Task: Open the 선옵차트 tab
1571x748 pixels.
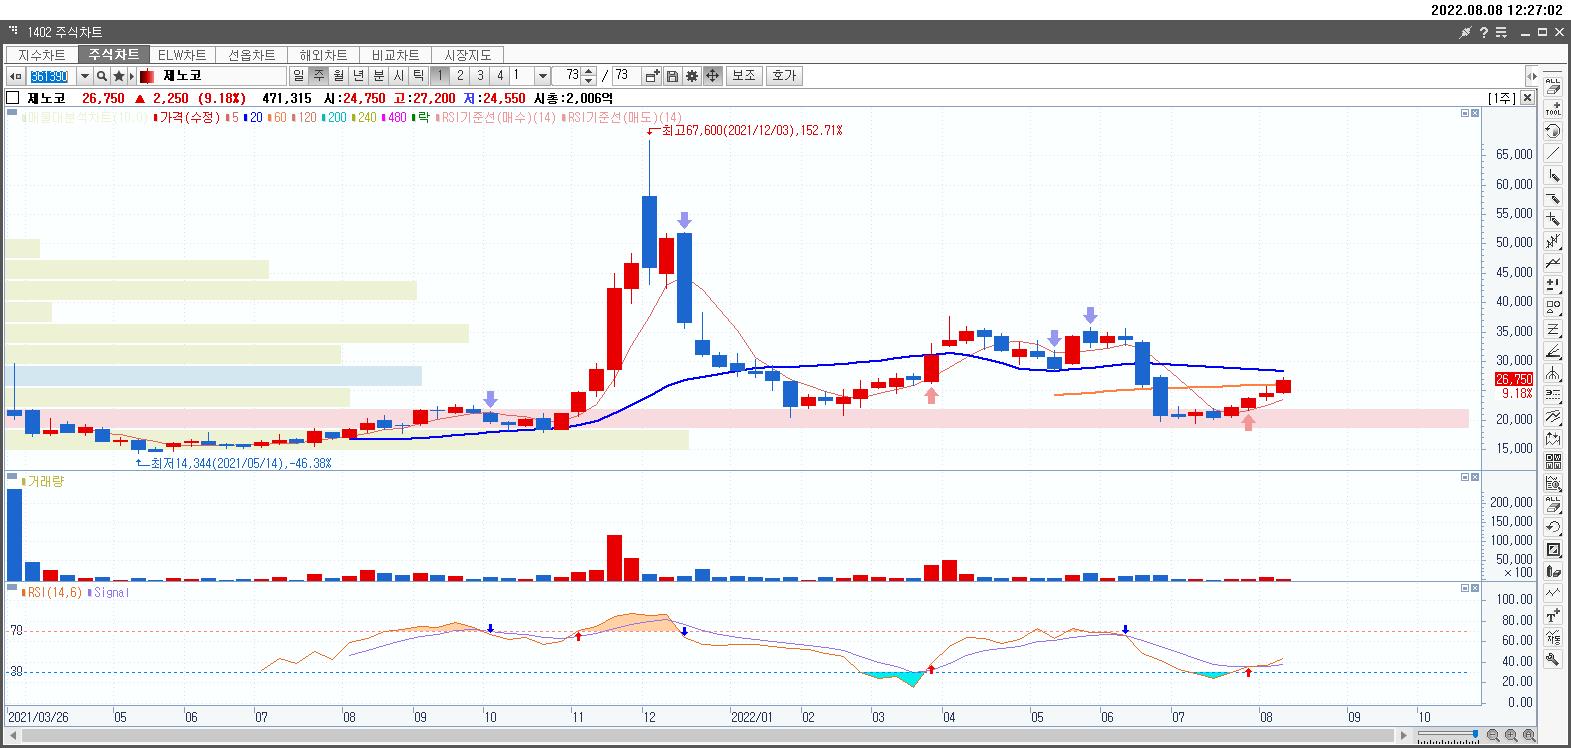Action: tap(251, 55)
